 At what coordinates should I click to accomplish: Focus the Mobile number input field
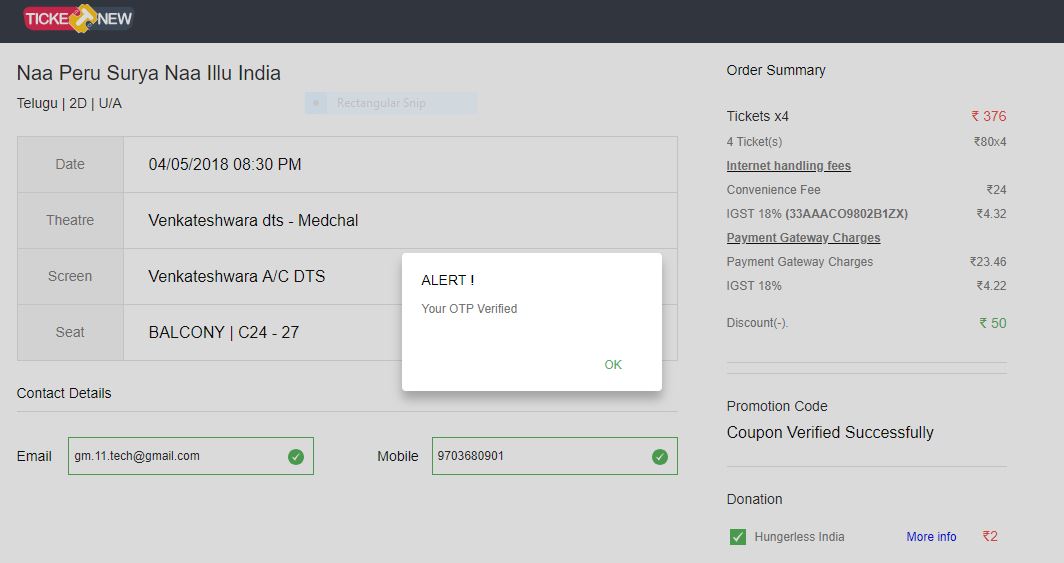[x=540, y=456]
